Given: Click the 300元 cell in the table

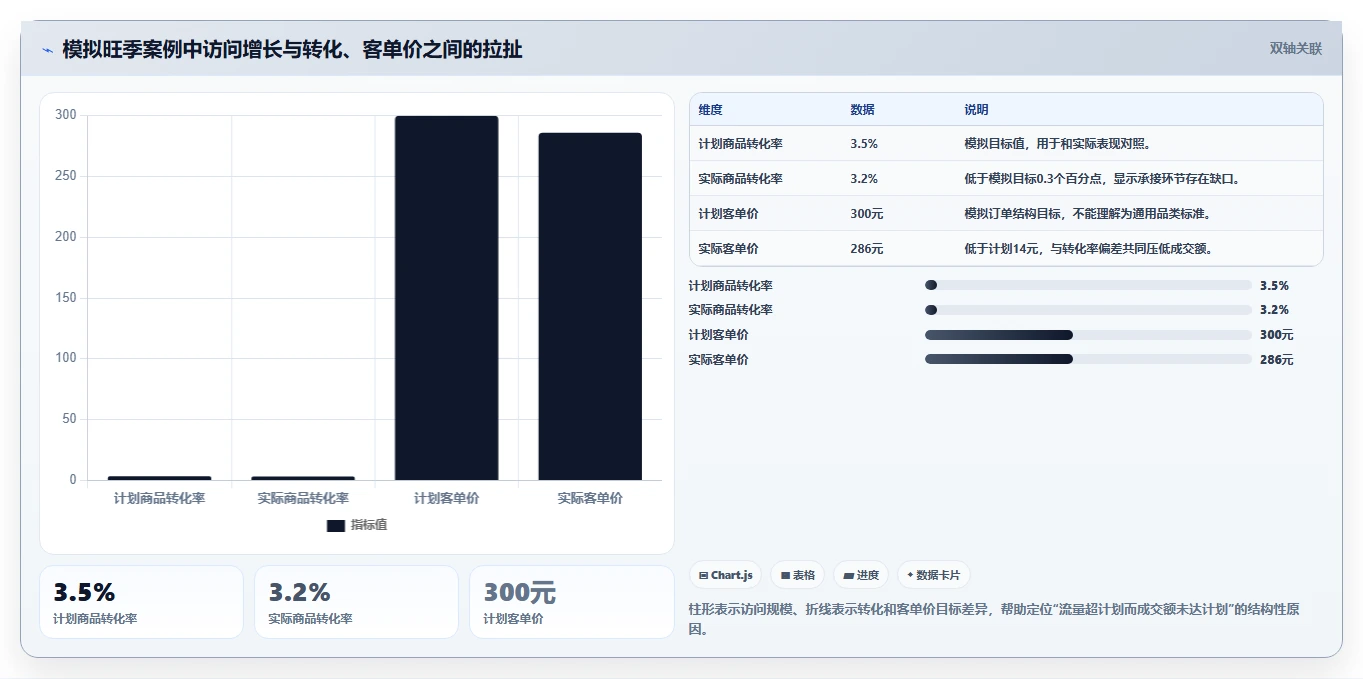Looking at the screenshot, I should pyautogui.click(x=867, y=214).
